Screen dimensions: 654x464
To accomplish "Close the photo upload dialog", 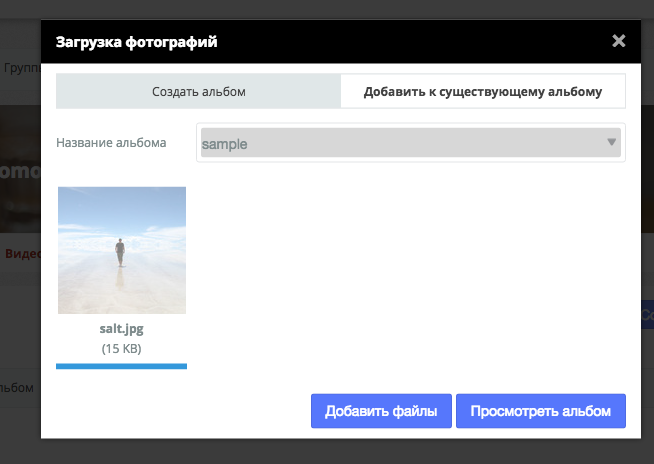I will 619,41.
